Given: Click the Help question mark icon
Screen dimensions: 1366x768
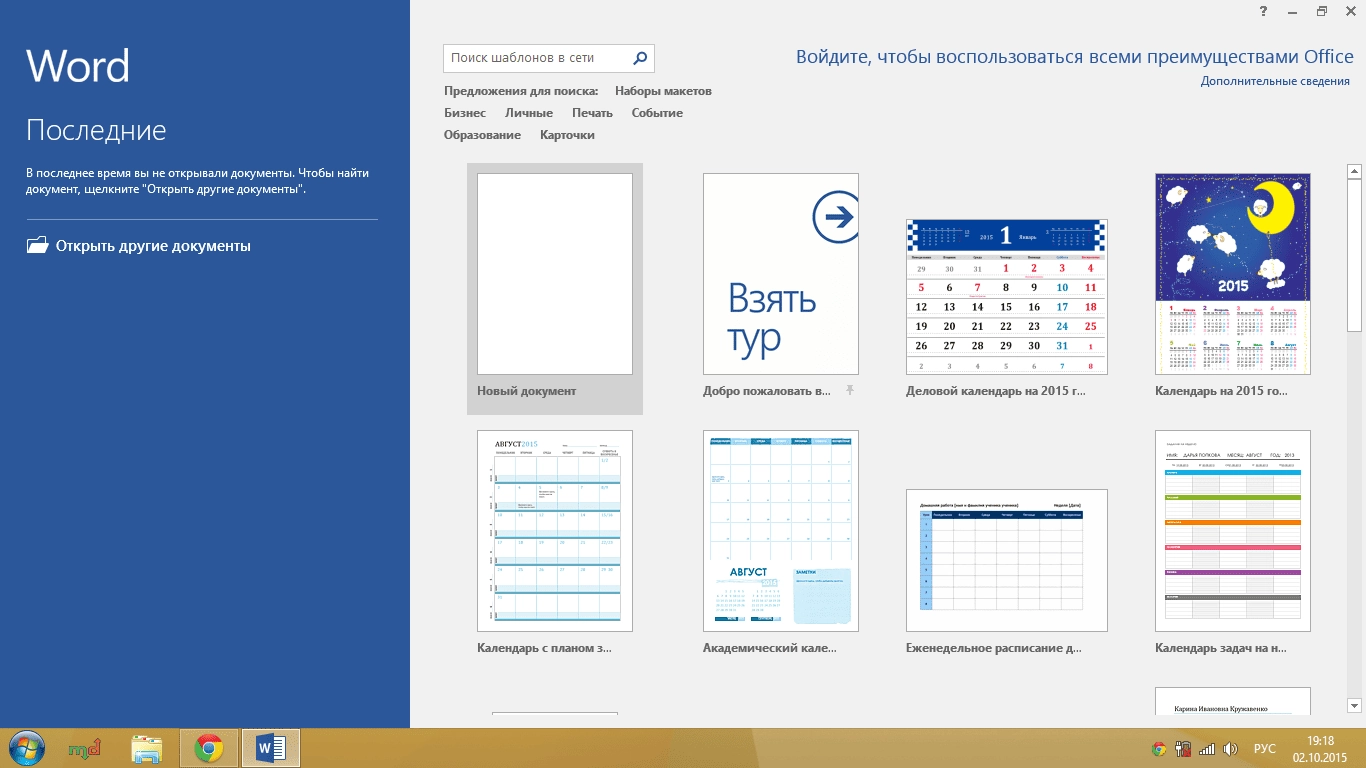Looking at the screenshot, I should (x=1265, y=11).
